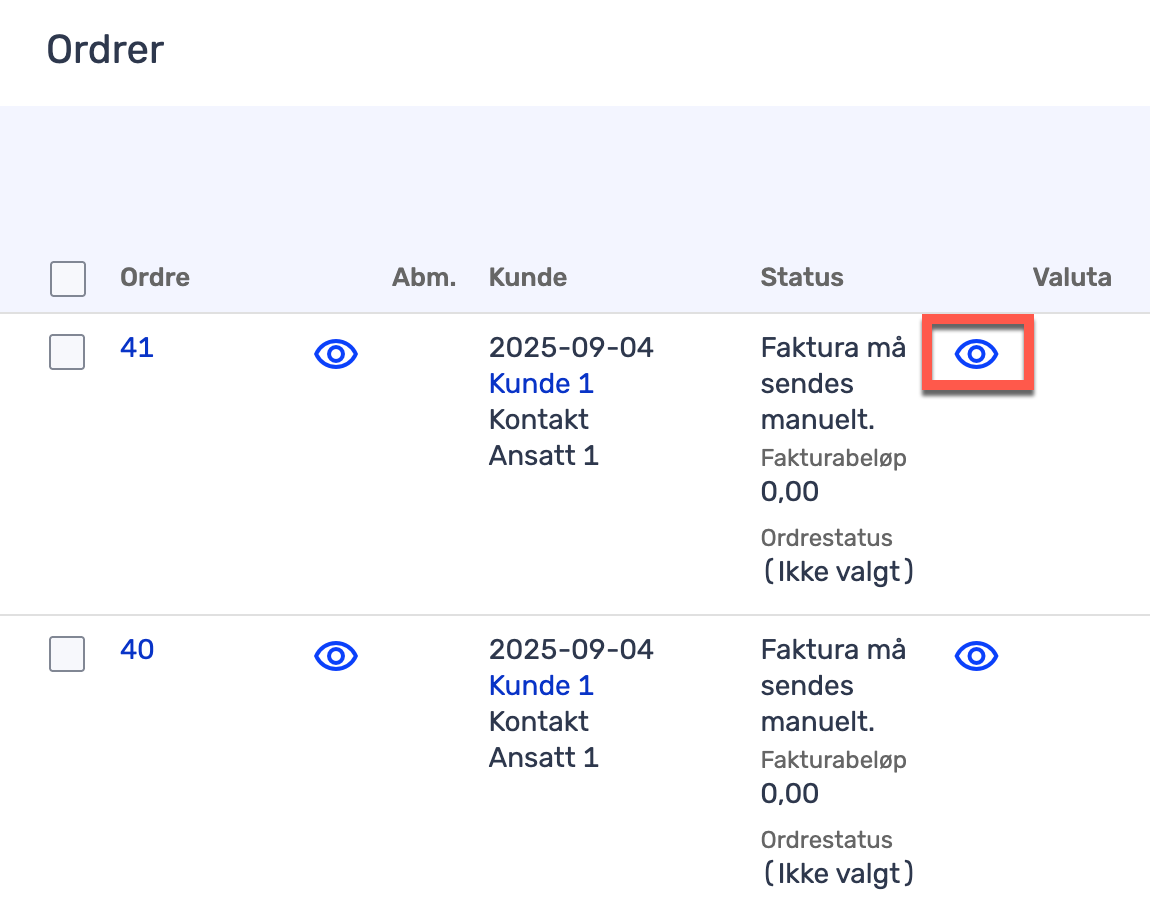
Task: Open Kunde 1 link in order 40 row
Action: (x=541, y=686)
